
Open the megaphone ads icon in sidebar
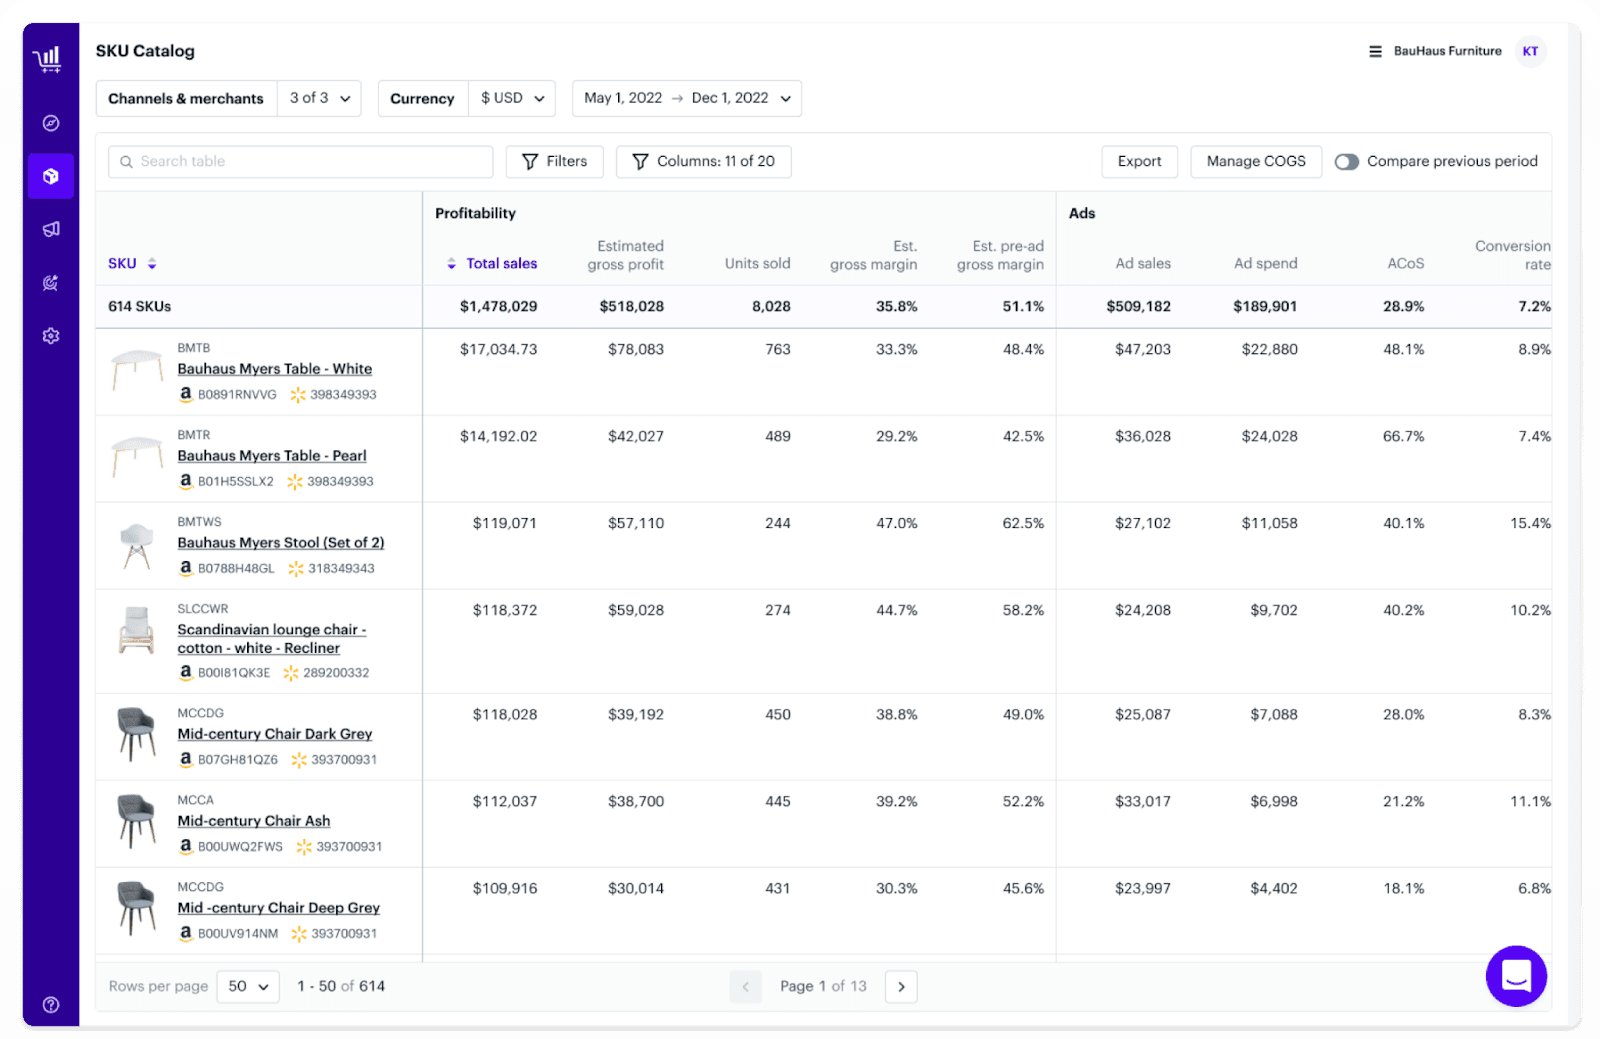(x=51, y=230)
